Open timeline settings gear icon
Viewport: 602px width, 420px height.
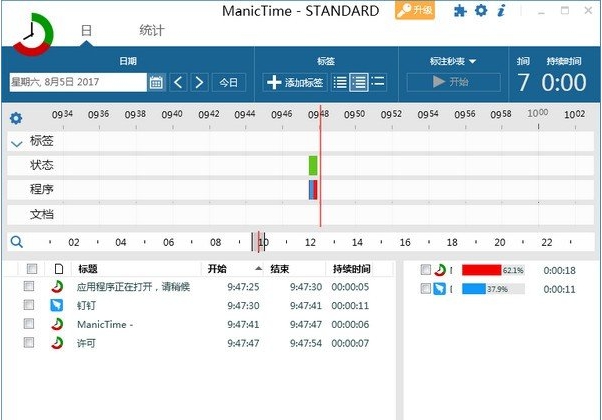point(16,118)
